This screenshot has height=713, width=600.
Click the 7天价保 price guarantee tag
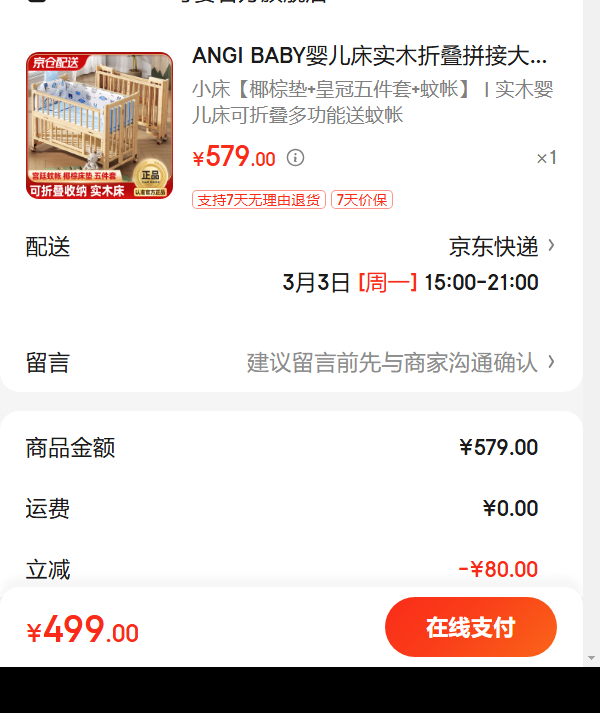[362, 200]
